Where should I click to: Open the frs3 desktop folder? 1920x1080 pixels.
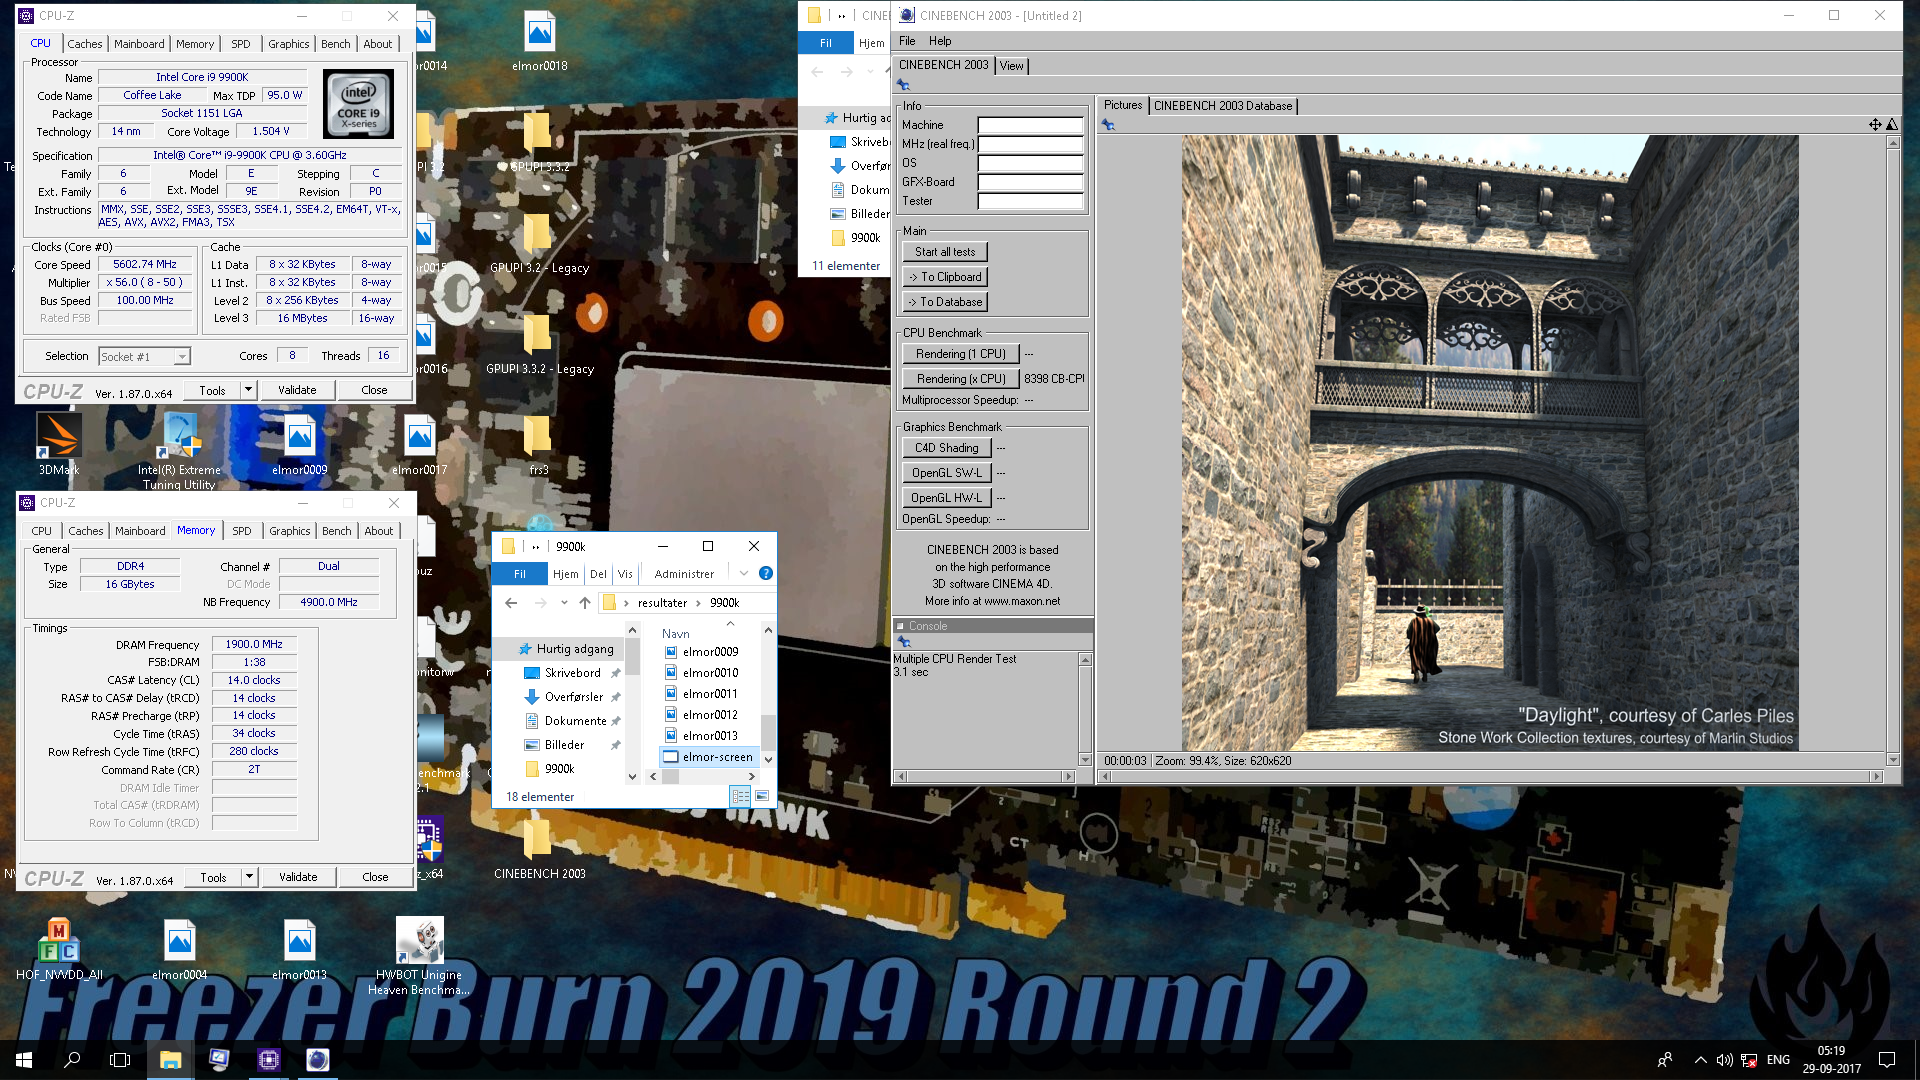click(x=538, y=444)
